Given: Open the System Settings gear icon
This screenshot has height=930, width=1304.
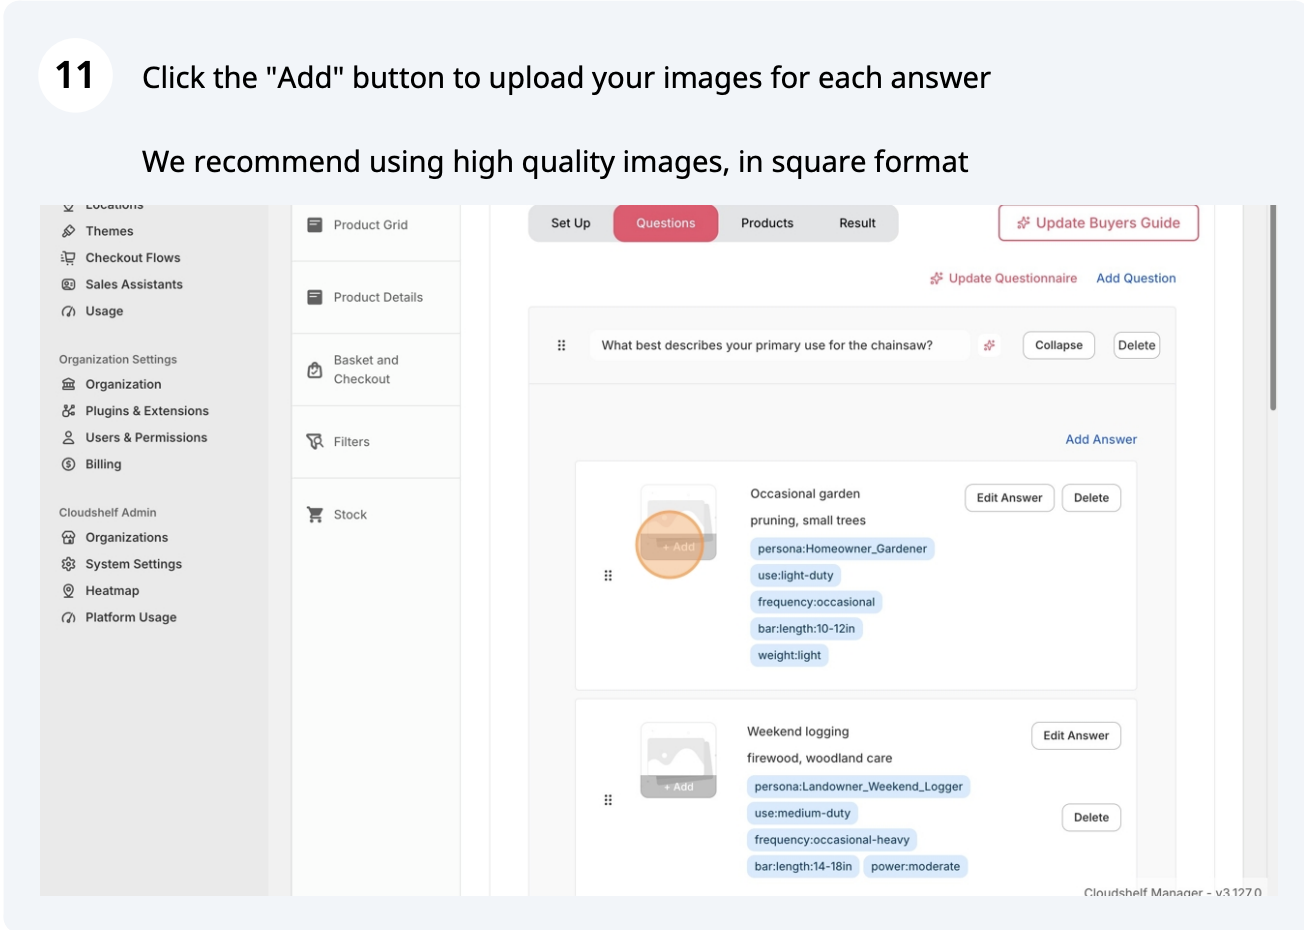Looking at the screenshot, I should click(x=68, y=564).
